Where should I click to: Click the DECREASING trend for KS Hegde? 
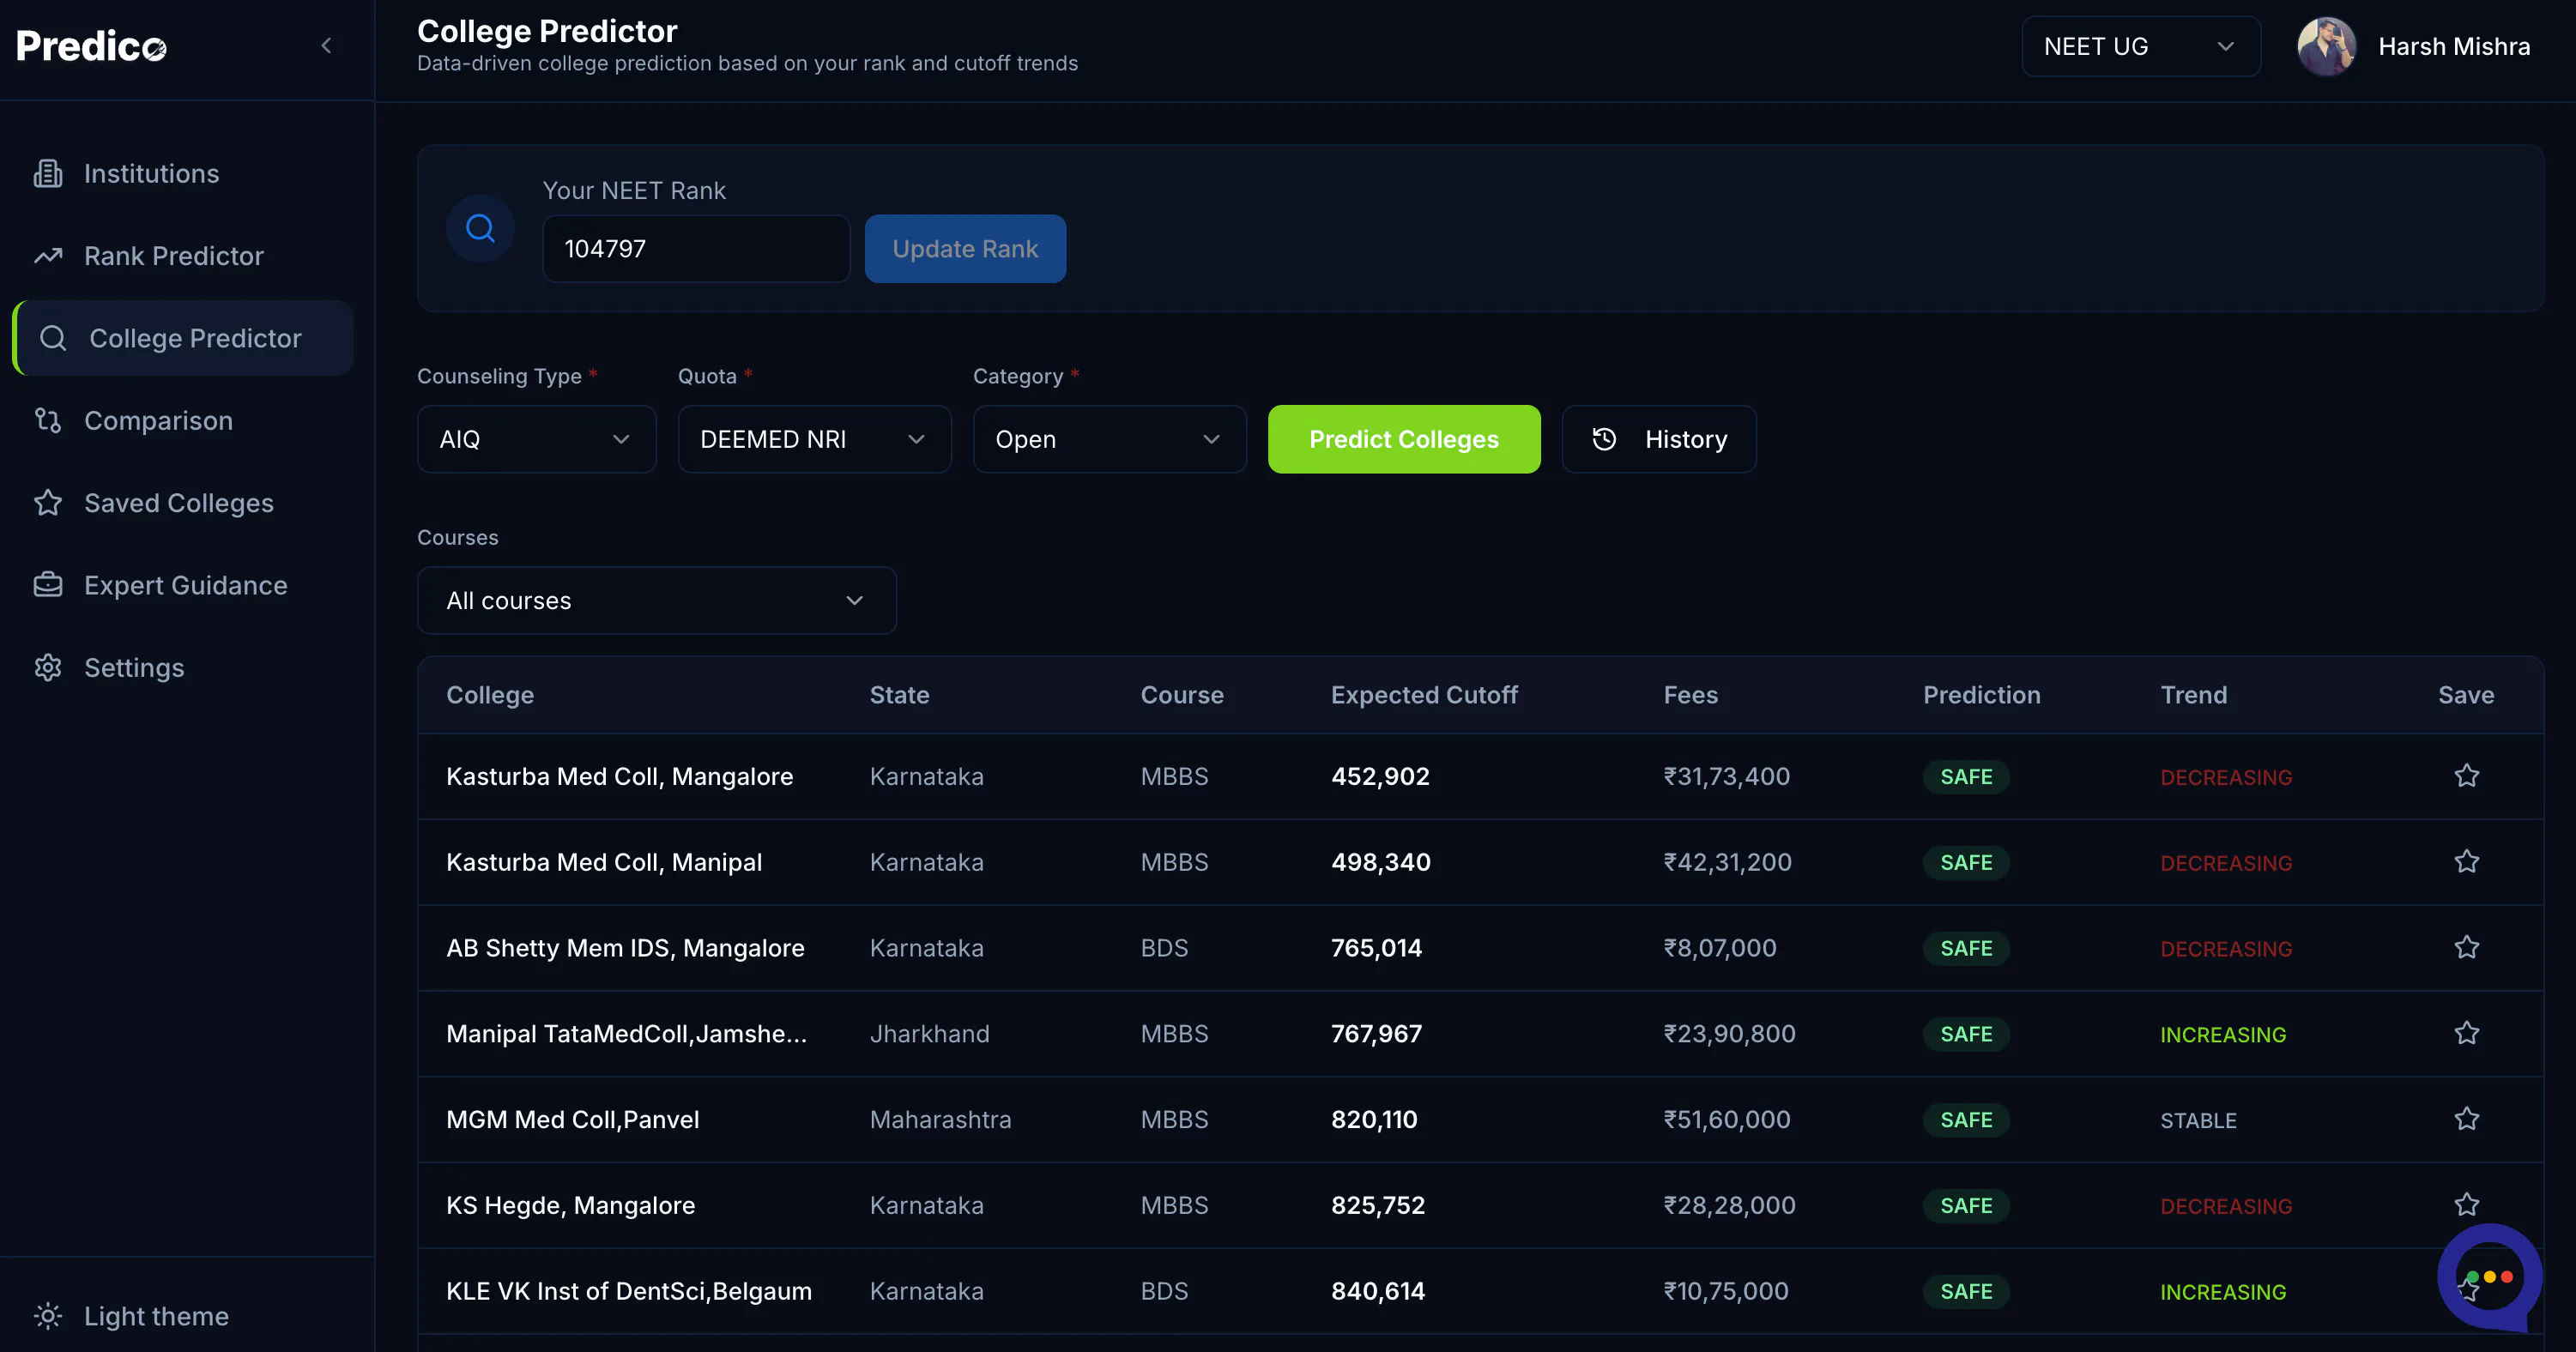(2226, 1206)
